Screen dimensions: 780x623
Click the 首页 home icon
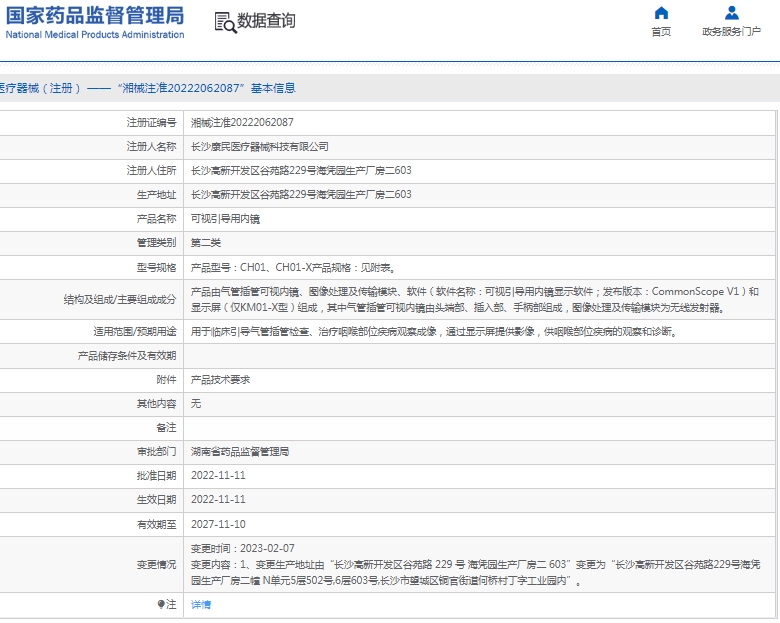pyautogui.click(x=661, y=12)
